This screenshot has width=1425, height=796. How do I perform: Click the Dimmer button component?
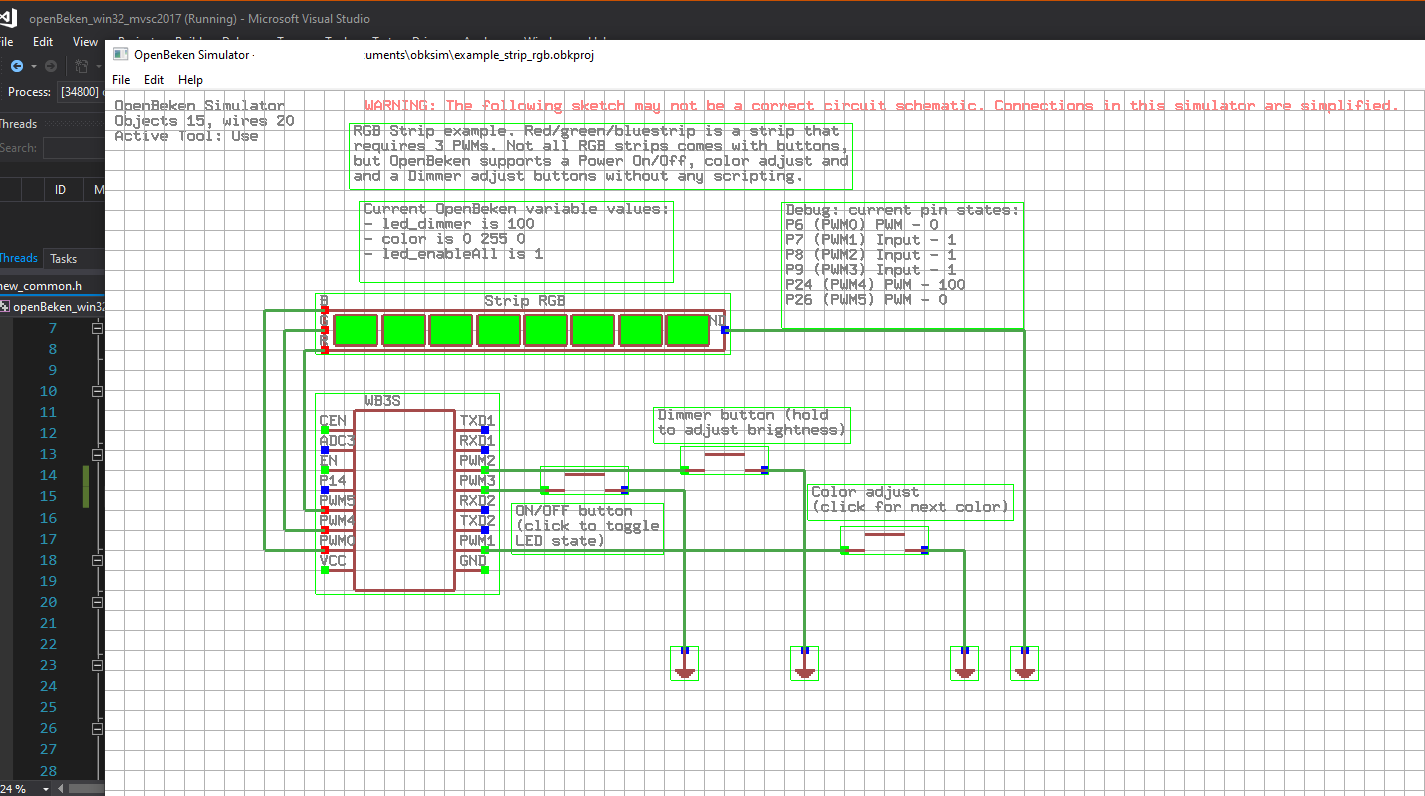(724, 461)
